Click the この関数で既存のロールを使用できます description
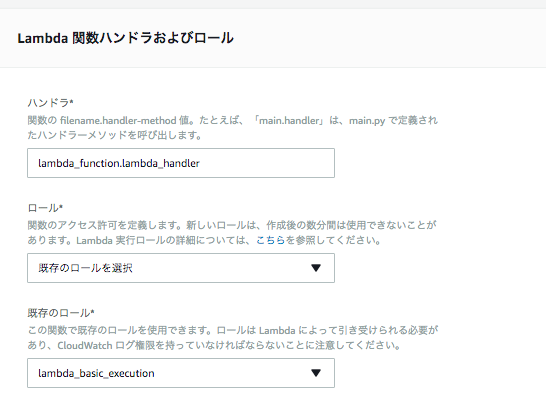 pyautogui.click(x=119, y=330)
